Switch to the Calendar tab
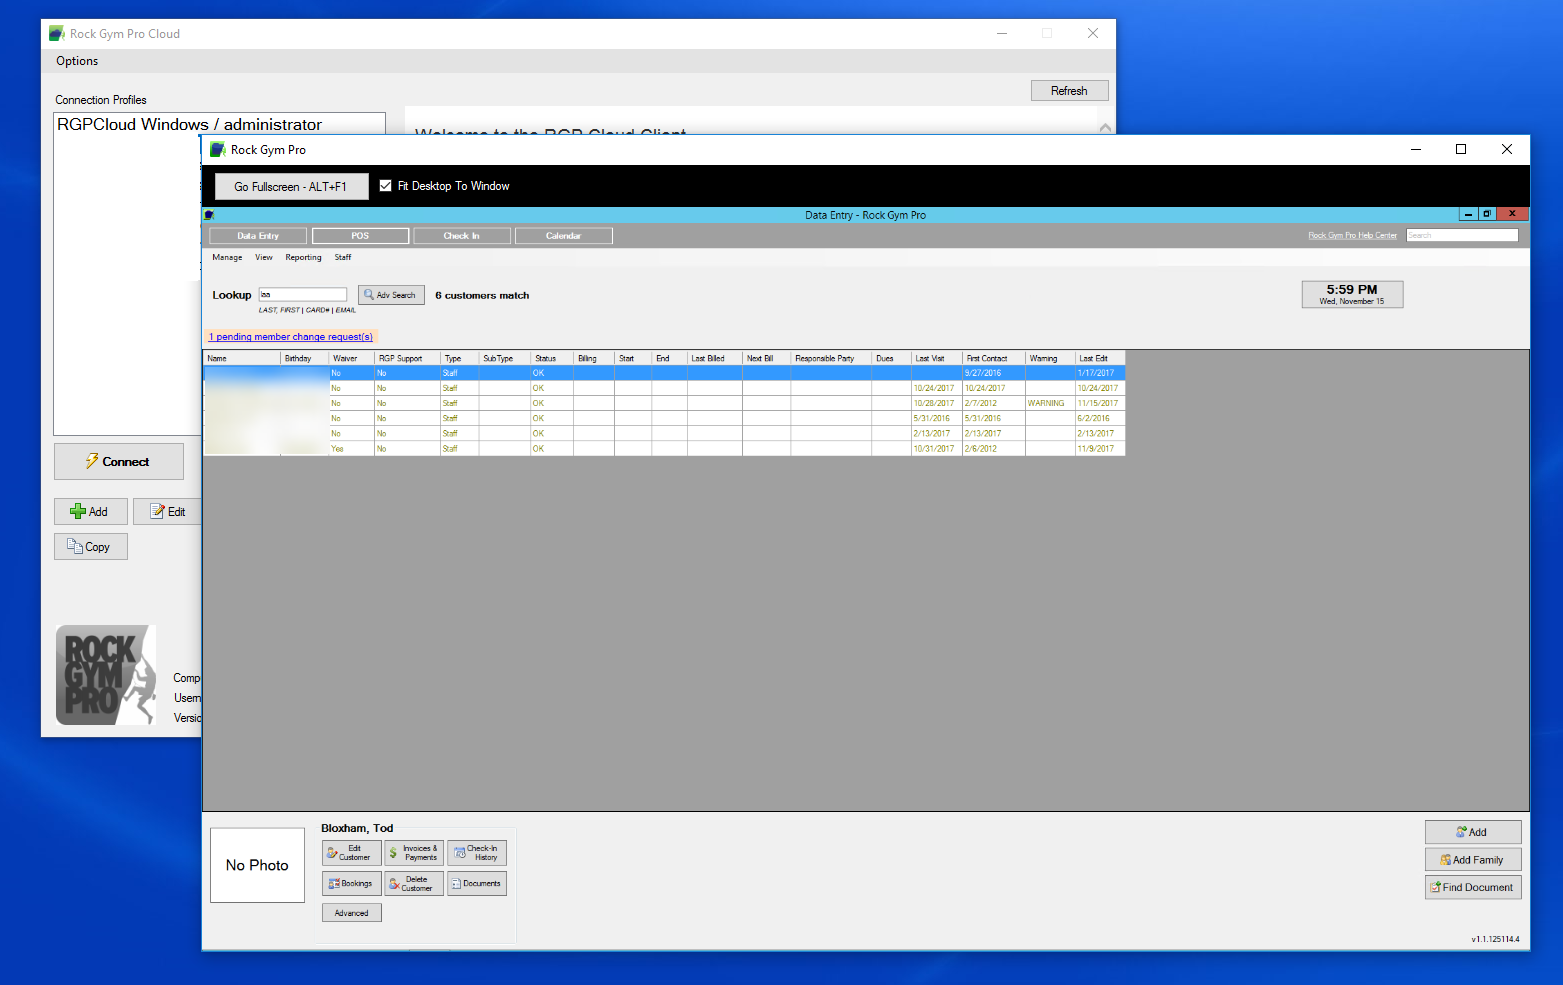This screenshot has height=985, width=1563. click(x=564, y=236)
